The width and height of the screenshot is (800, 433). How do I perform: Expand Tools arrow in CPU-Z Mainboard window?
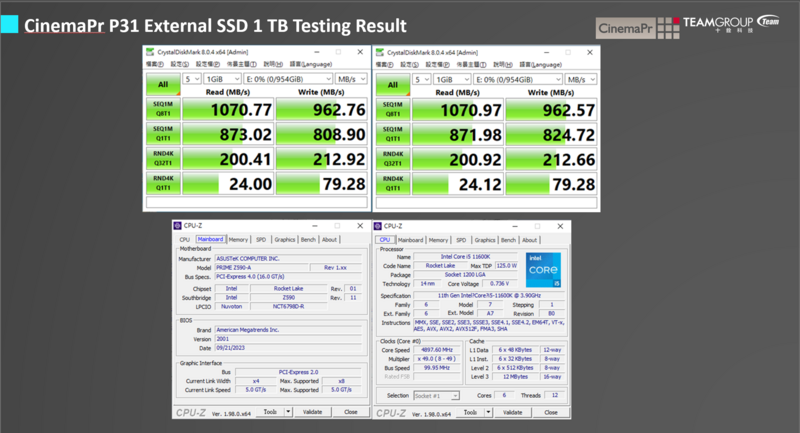pyautogui.click(x=288, y=412)
